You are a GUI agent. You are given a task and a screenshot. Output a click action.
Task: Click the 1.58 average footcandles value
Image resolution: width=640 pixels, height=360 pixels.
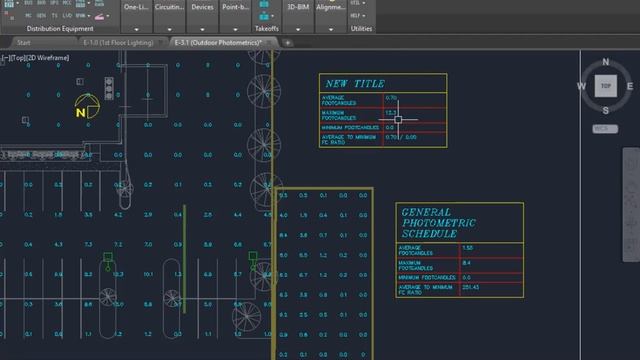467,248
